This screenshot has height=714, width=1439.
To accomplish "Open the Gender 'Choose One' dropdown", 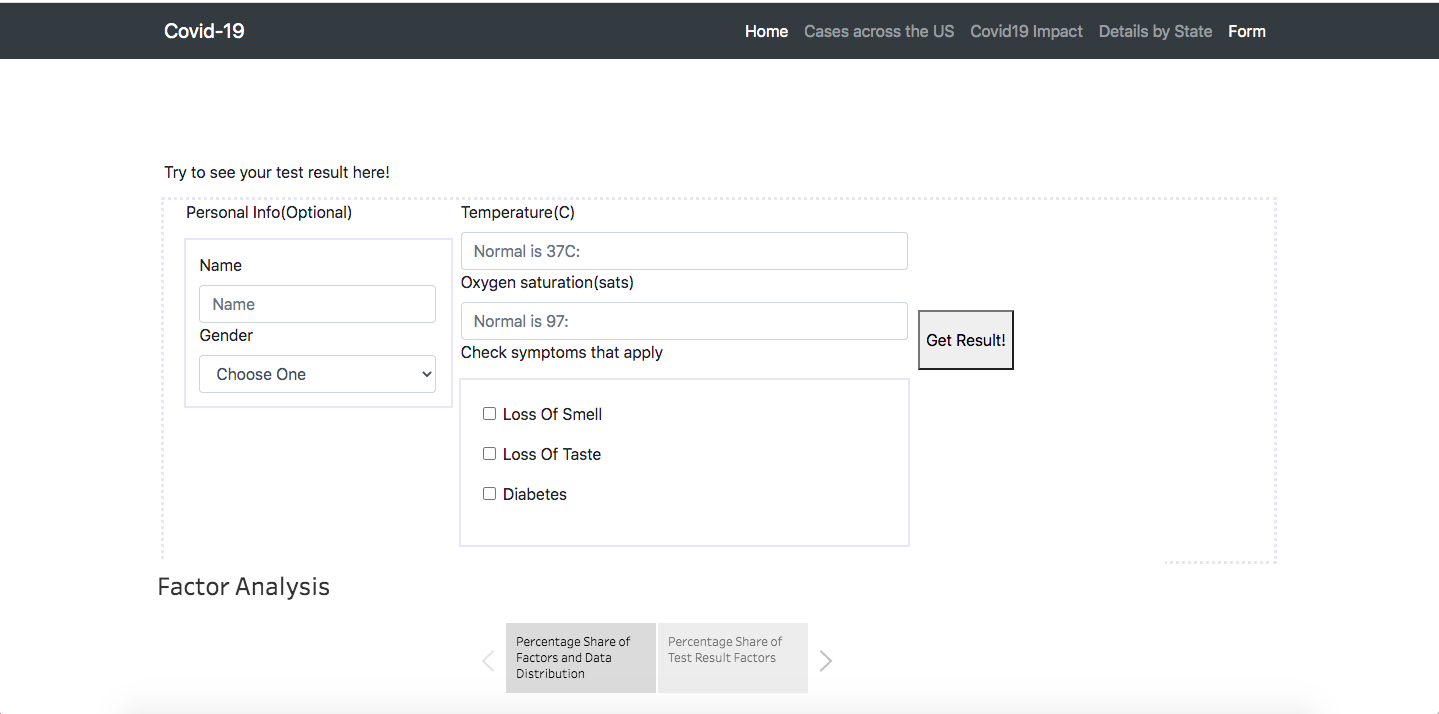I will coord(317,374).
